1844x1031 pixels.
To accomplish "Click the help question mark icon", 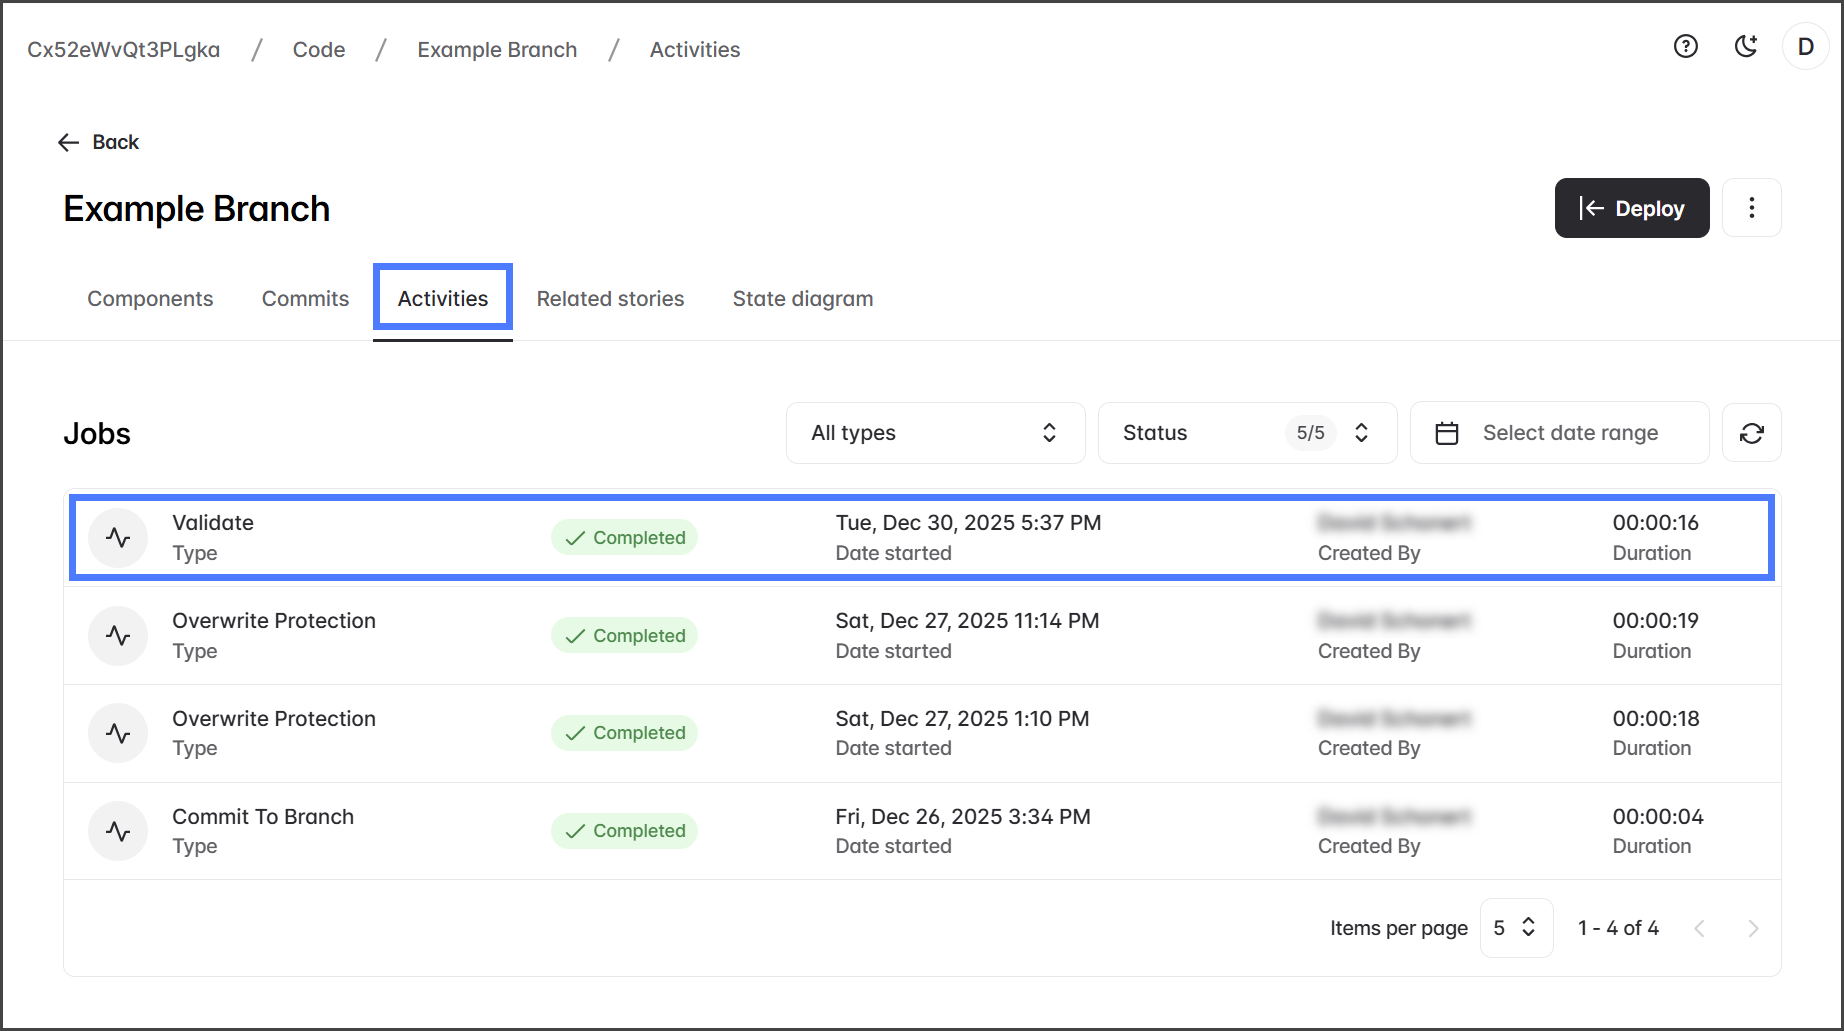I will tap(1686, 46).
